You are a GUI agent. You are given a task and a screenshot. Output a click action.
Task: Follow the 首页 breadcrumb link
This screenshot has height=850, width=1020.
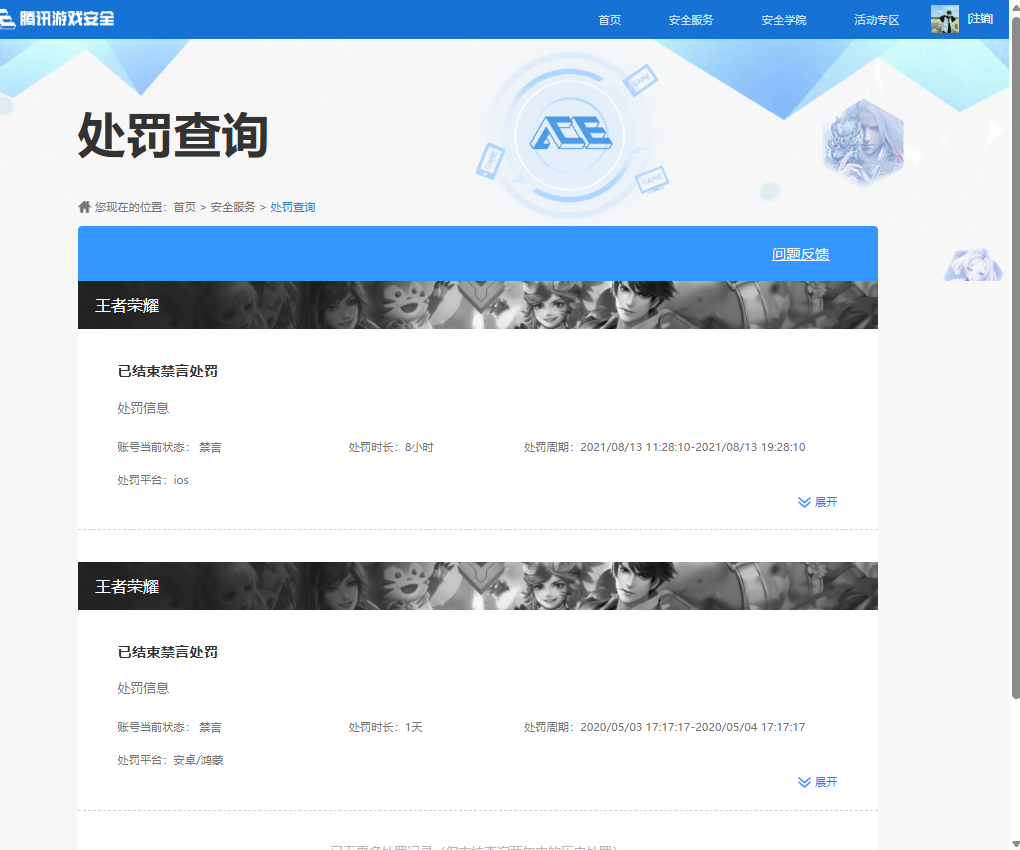(185, 207)
